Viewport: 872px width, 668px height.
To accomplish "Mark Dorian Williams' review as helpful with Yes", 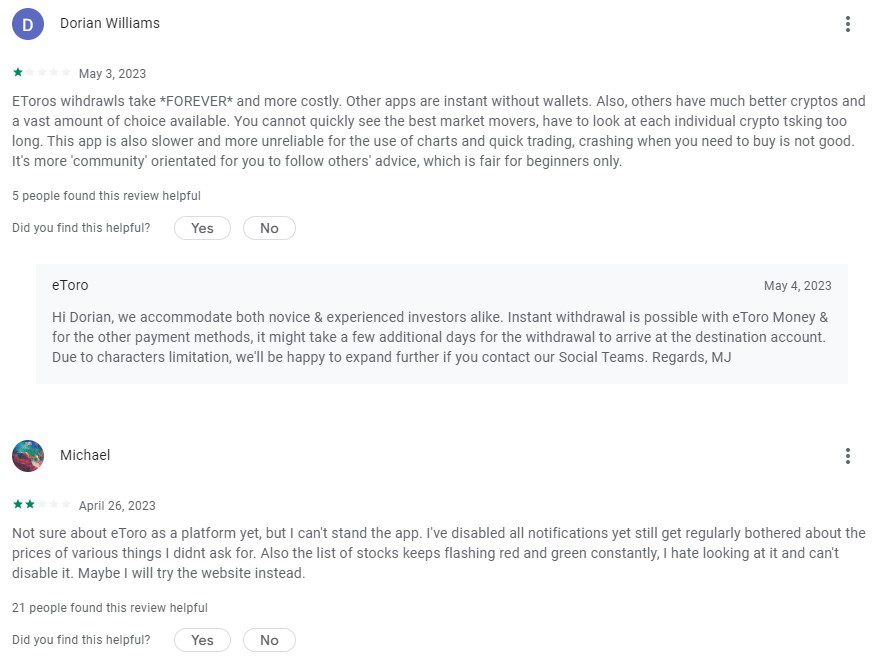I will 202,228.
